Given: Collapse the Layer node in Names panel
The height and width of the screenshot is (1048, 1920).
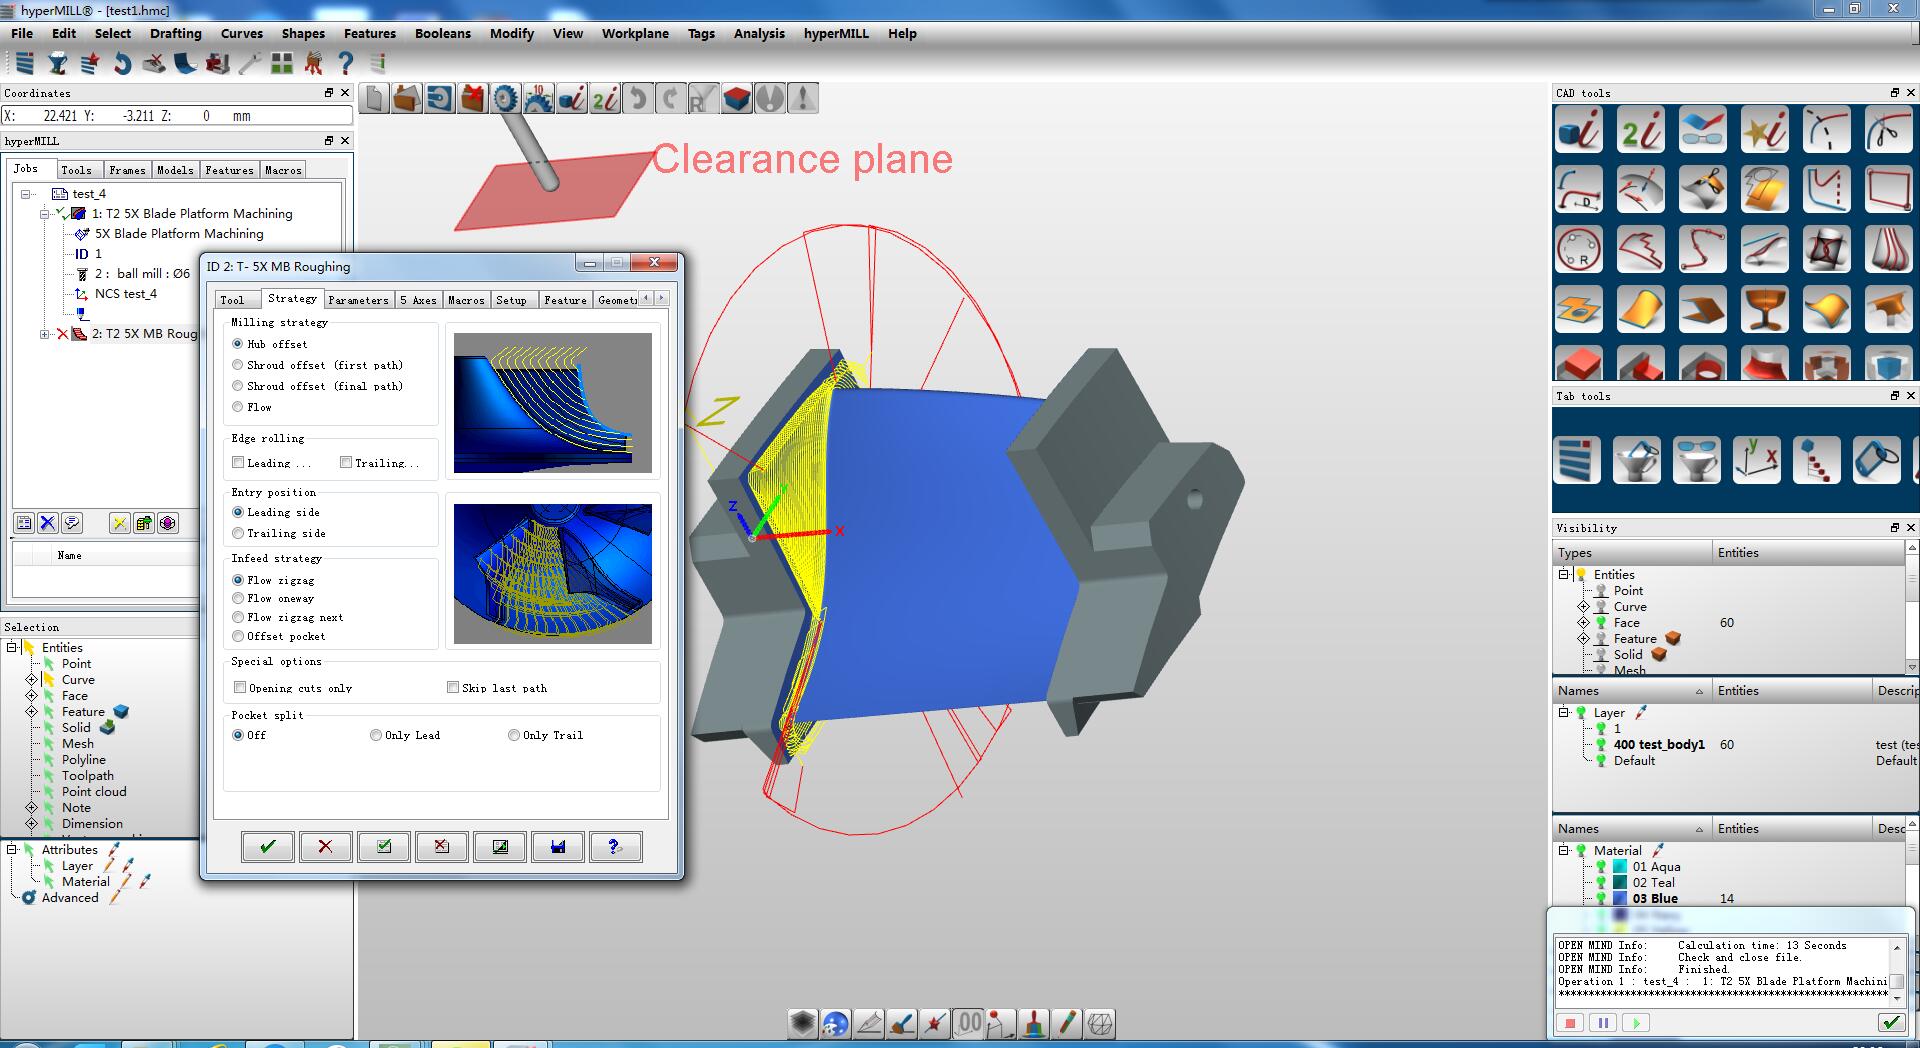Looking at the screenshot, I should [x=1563, y=712].
